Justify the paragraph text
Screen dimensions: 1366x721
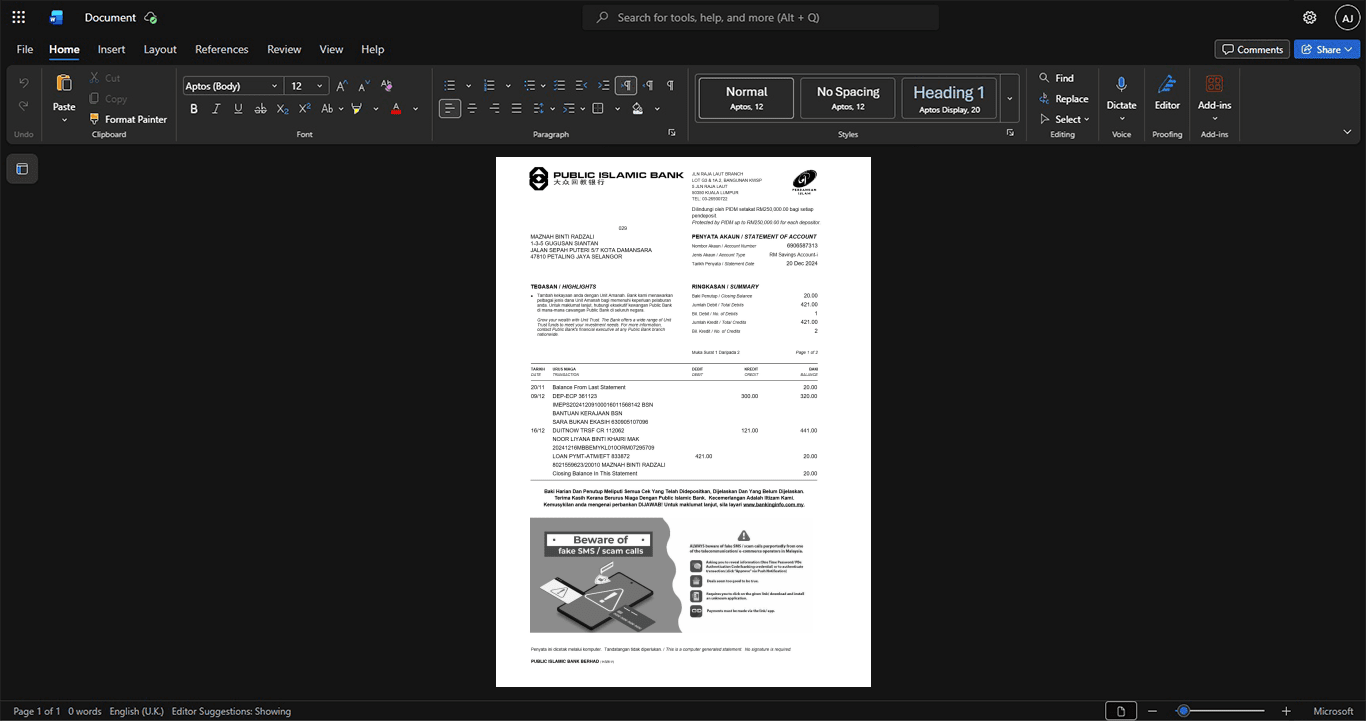[x=516, y=108]
